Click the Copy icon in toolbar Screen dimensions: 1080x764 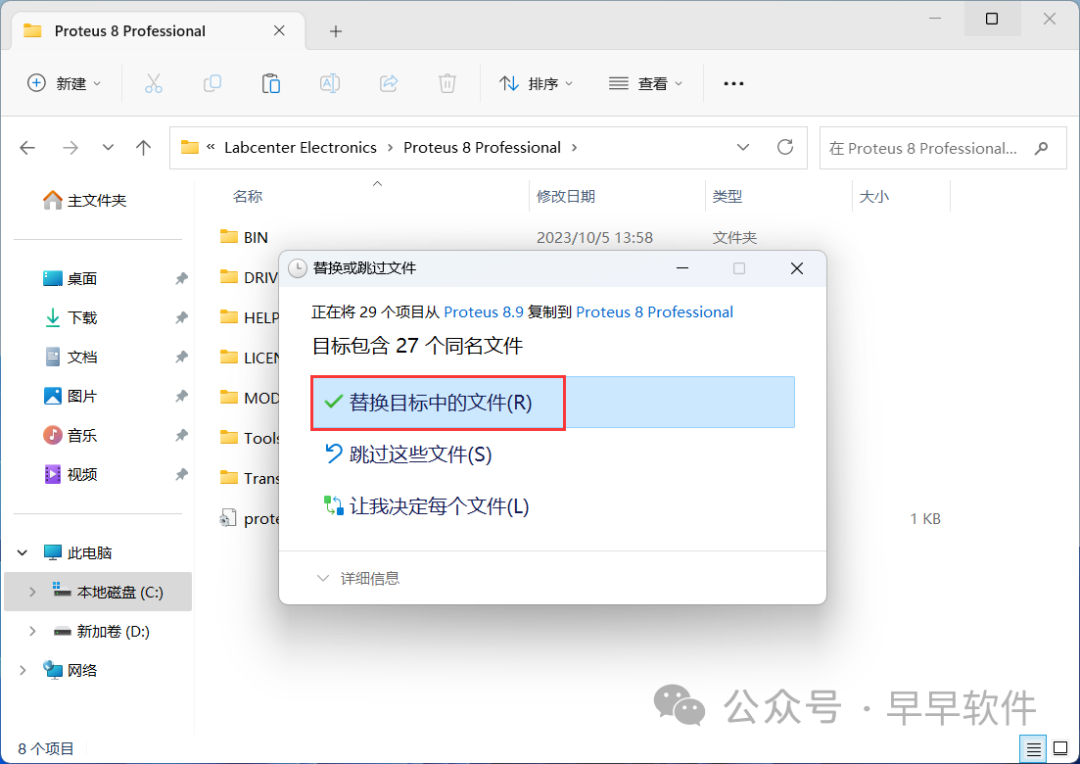click(x=212, y=84)
